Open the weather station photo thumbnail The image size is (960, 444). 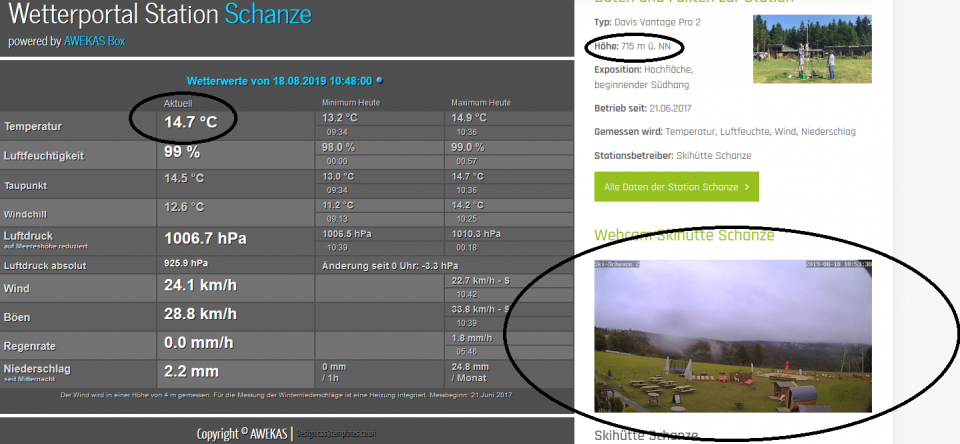[812, 49]
